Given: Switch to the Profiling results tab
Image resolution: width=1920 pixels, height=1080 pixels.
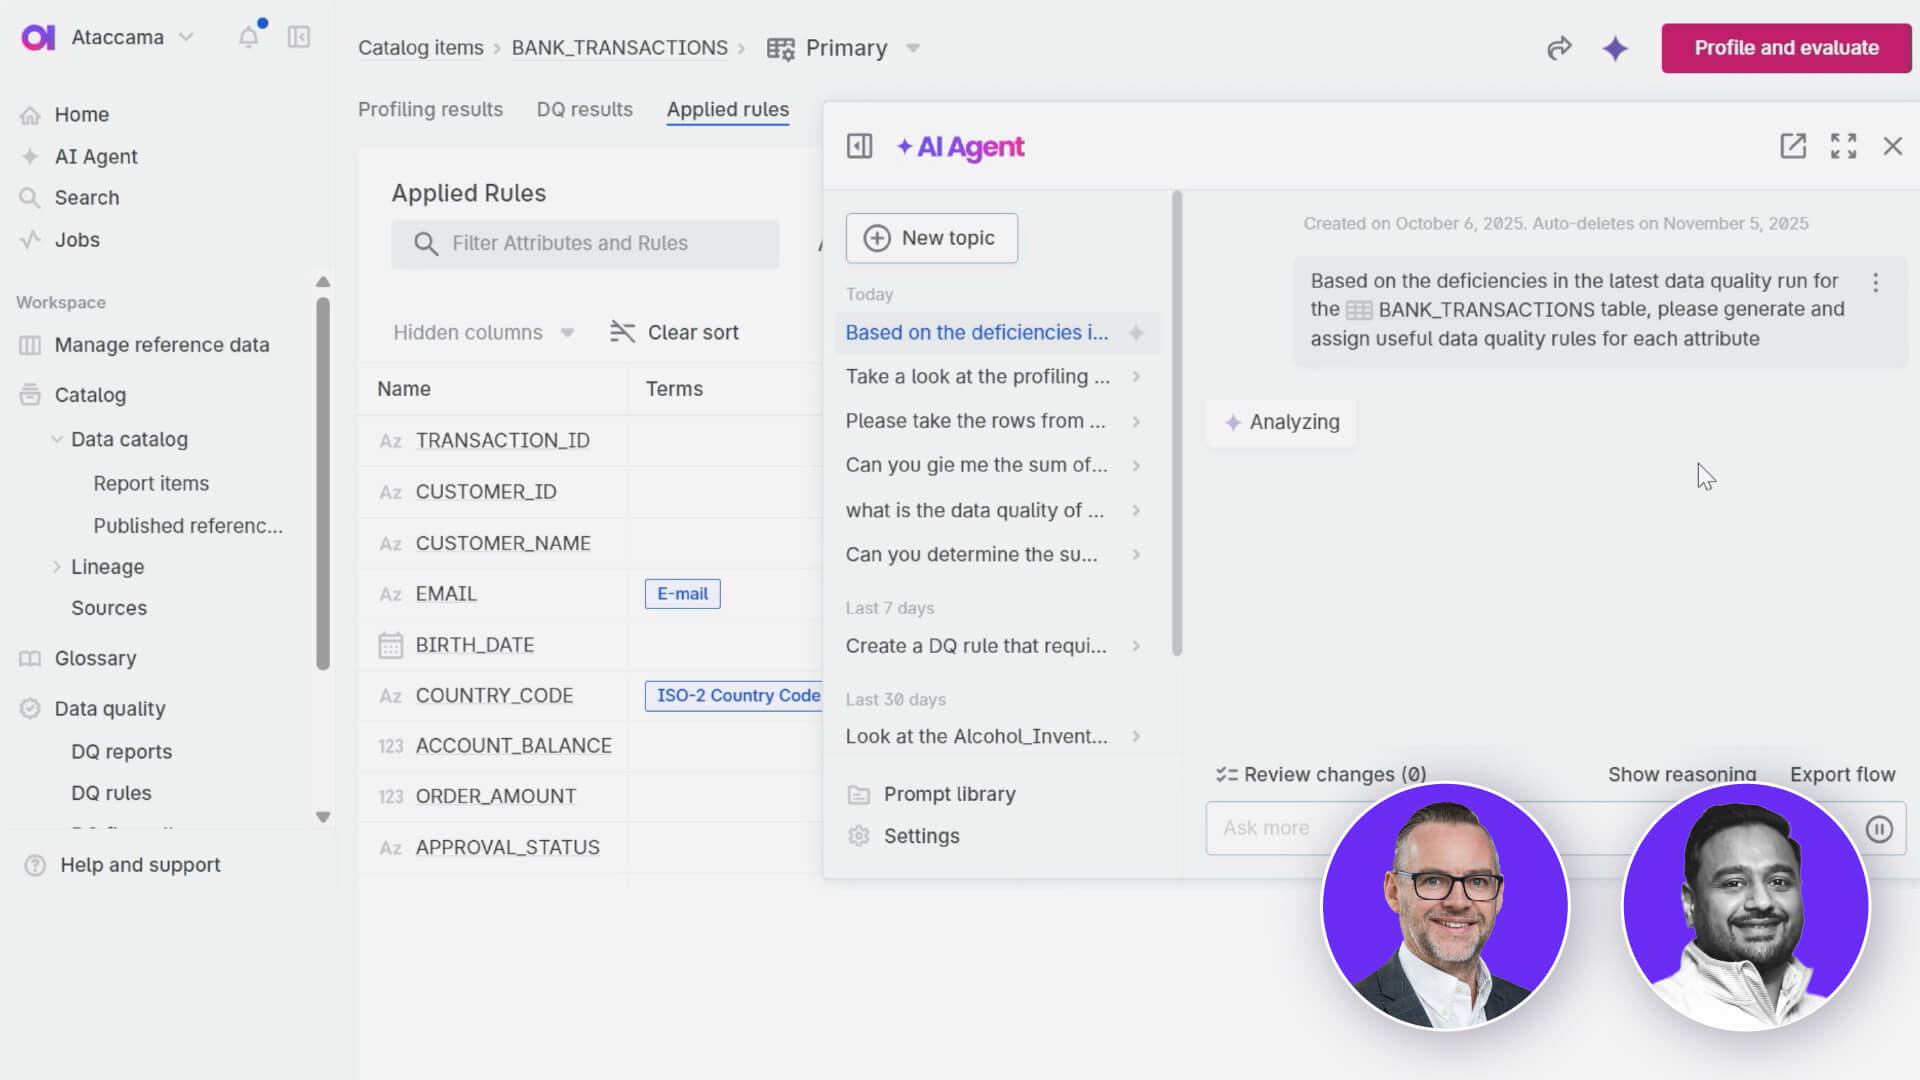Looking at the screenshot, I should [x=430, y=109].
